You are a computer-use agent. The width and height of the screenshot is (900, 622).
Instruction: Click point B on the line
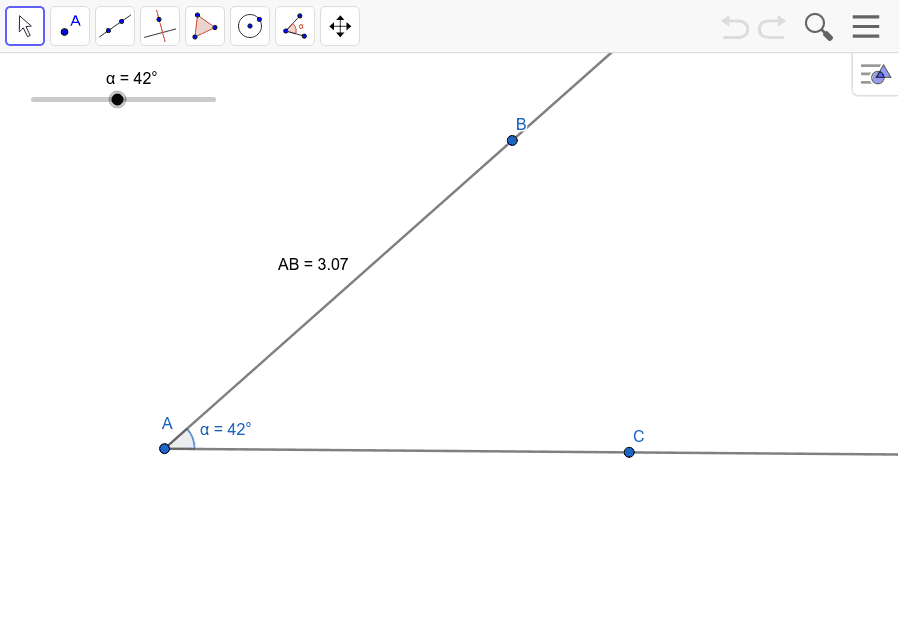[x=512, y=140]
